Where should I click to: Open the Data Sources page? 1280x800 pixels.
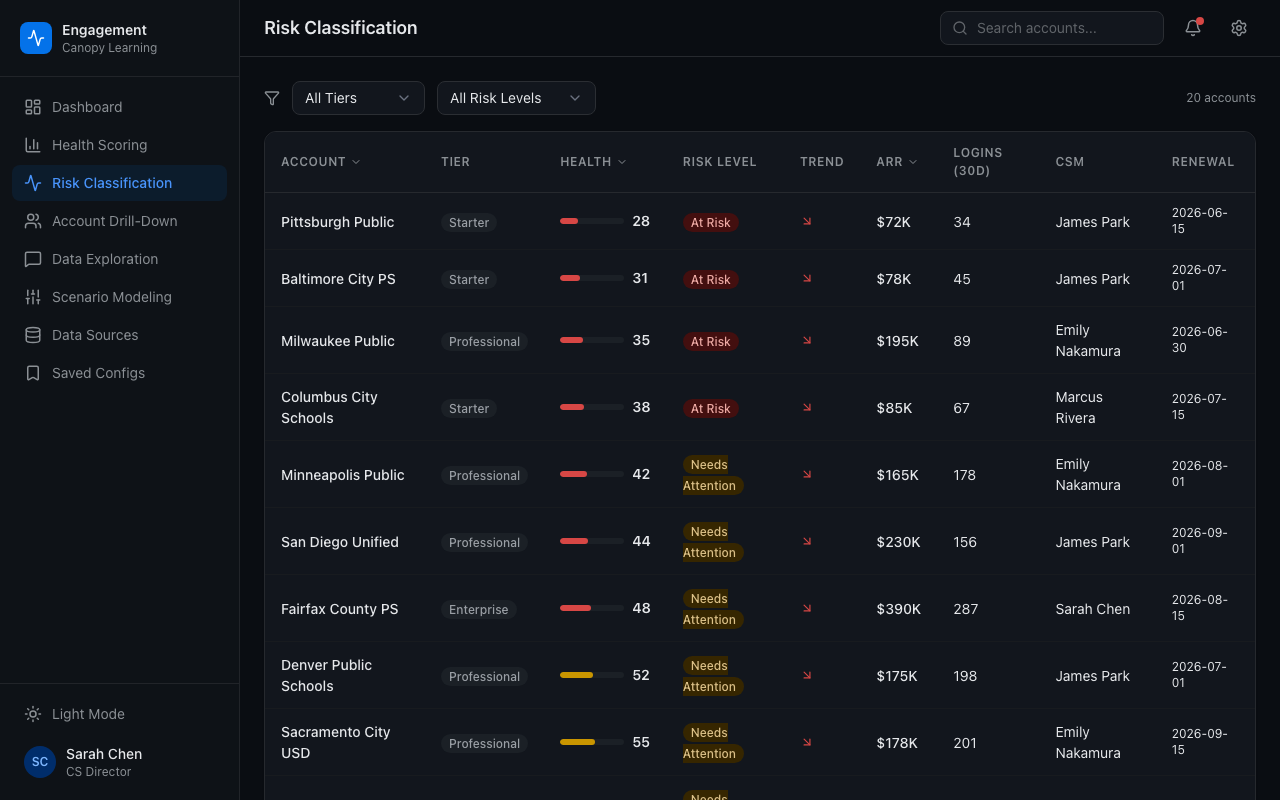click(96, 335)
